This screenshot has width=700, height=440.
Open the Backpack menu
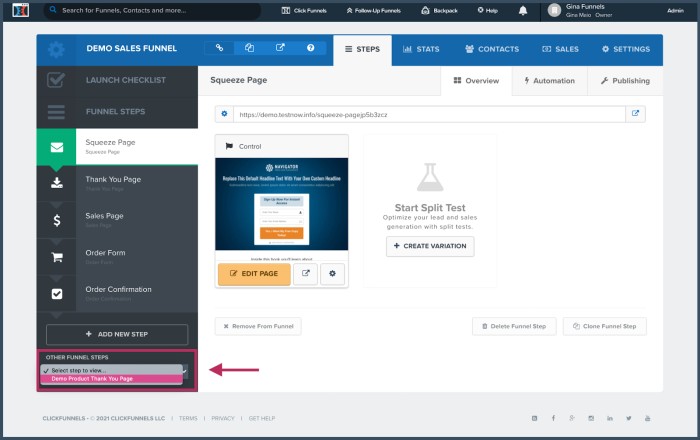tap(439, 10)
